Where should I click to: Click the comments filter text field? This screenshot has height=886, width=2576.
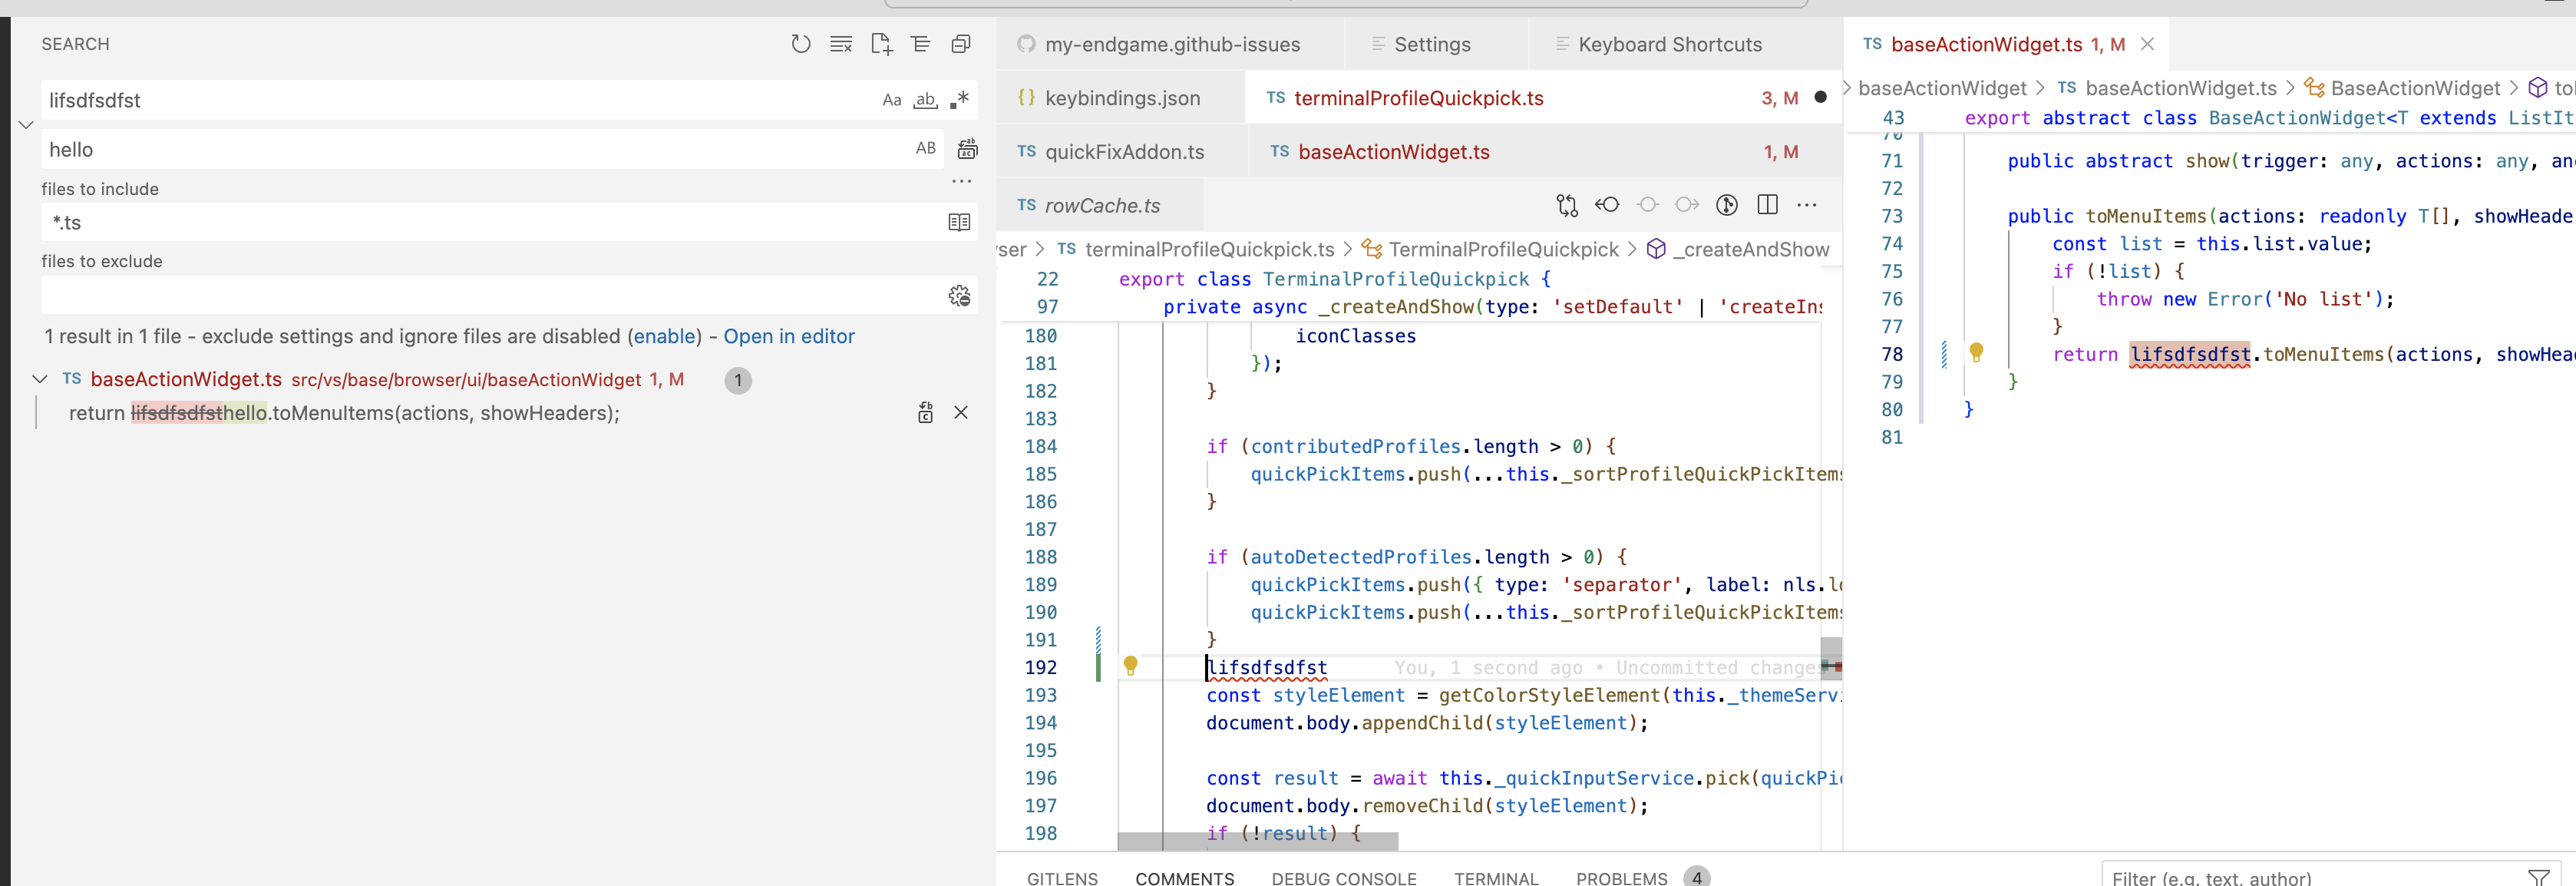pos(2310,876)
